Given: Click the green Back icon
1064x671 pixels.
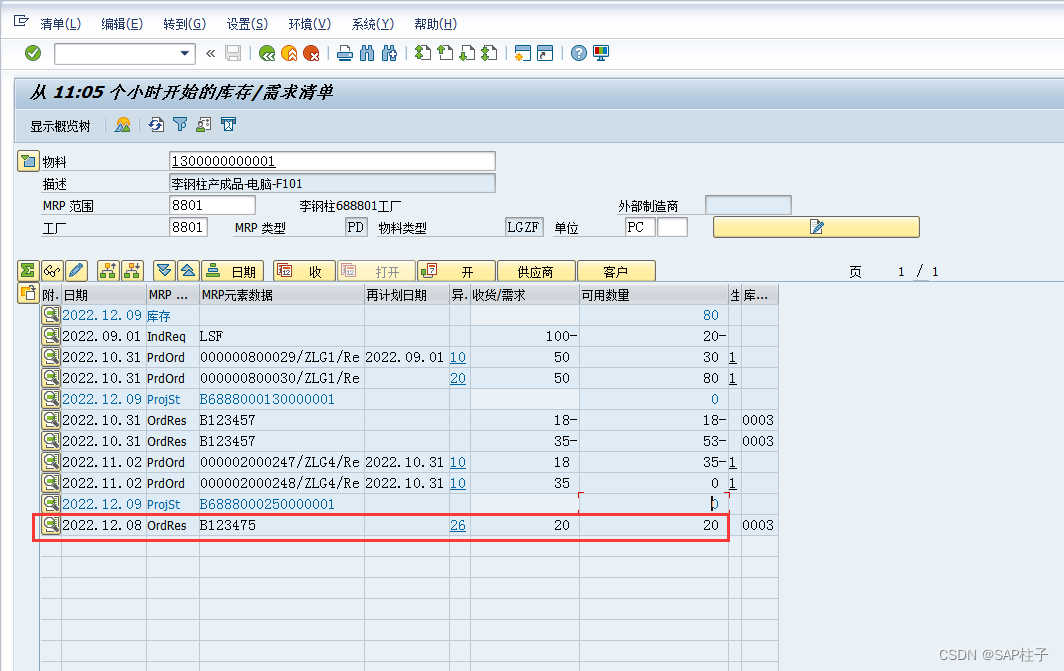Looking at the screenshot, I should coord(267,53).
